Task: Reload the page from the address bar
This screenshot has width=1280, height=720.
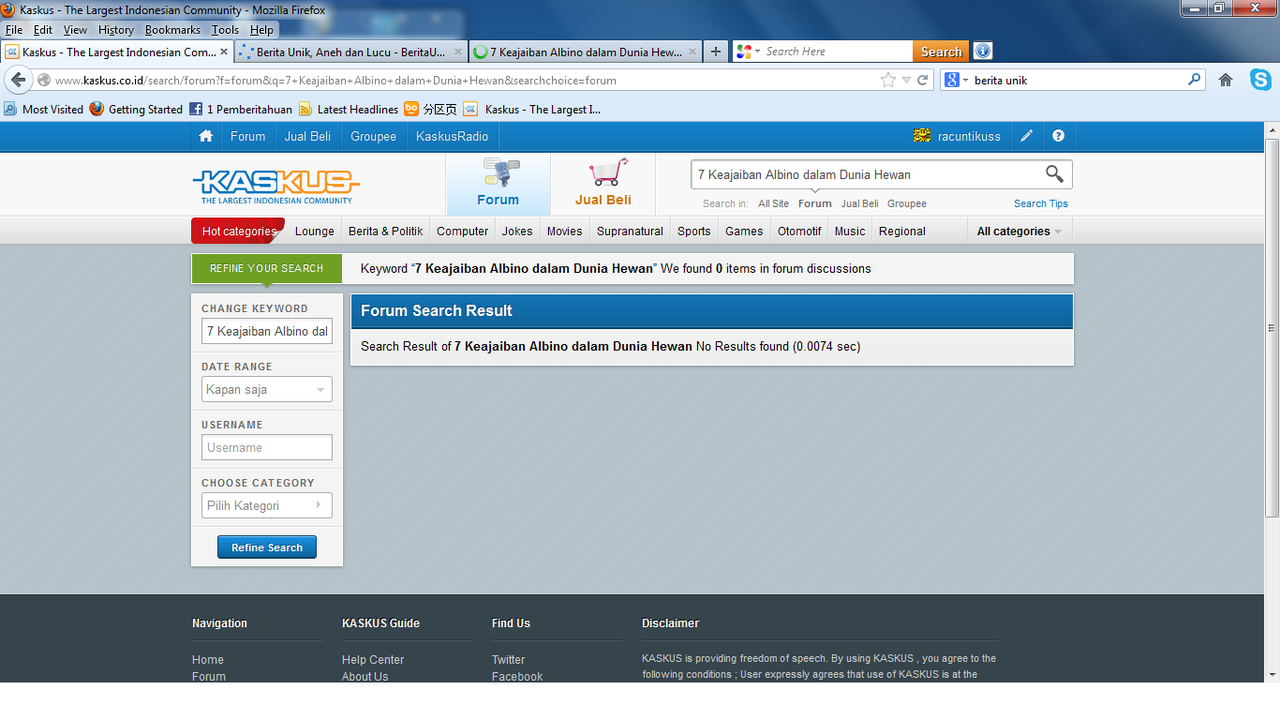Action: pos(923,80)
